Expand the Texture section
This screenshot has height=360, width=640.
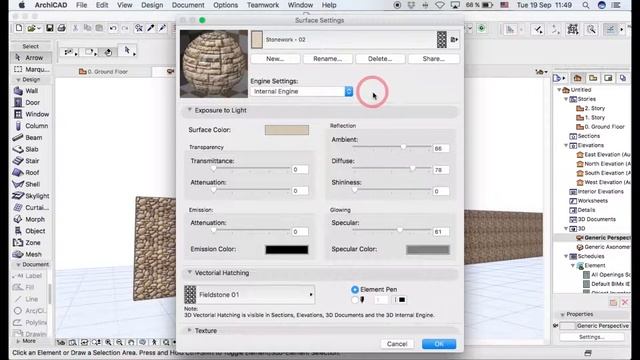pyautogui.click(x=189, y=330)
